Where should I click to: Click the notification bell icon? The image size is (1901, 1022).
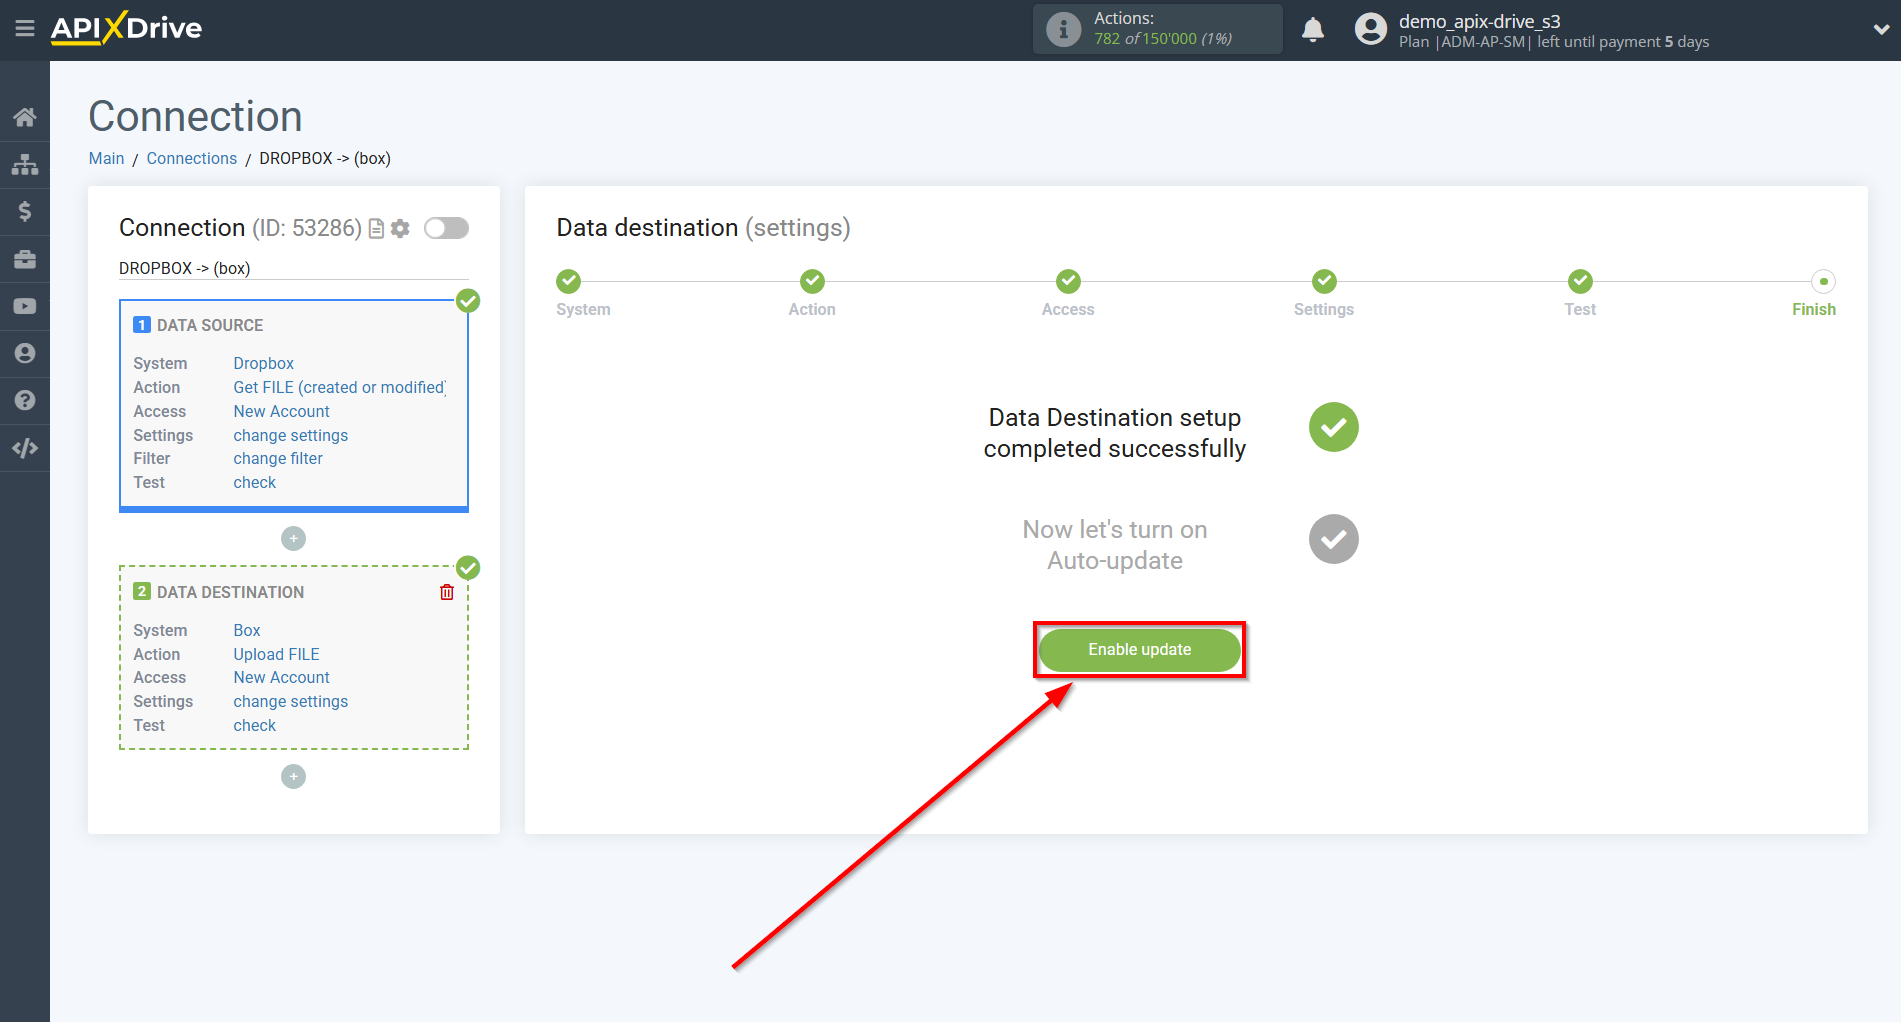click(1313, 30)
